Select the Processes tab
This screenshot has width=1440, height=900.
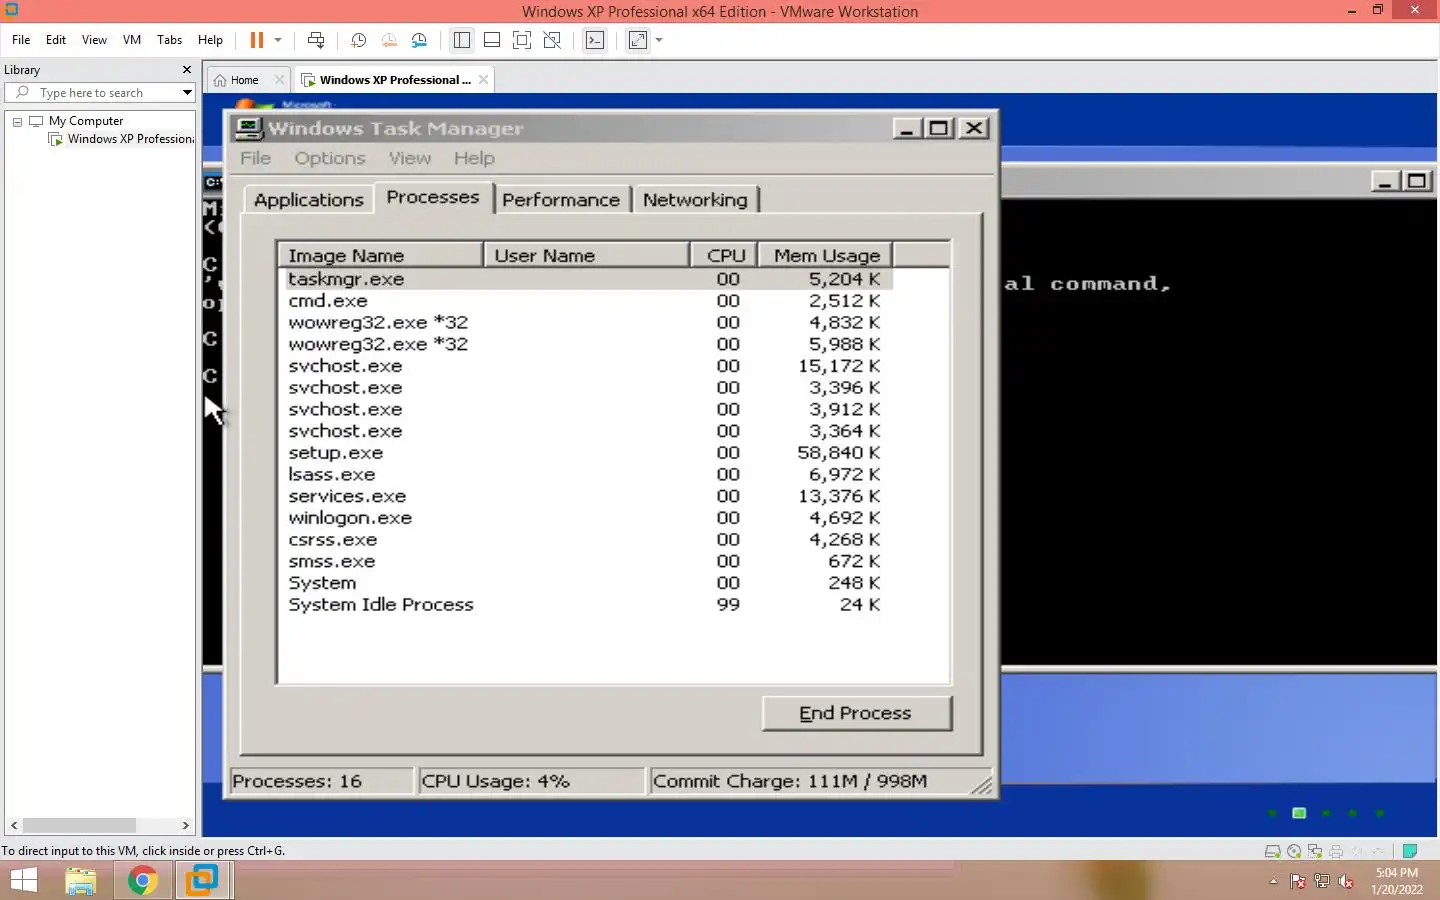point(433,197)
